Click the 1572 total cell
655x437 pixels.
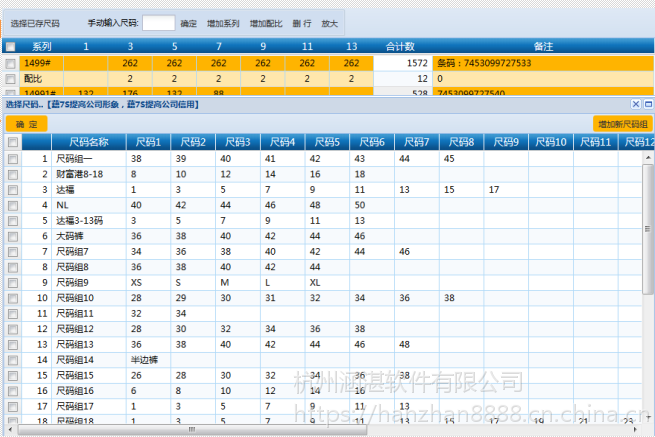coord(403,64)
